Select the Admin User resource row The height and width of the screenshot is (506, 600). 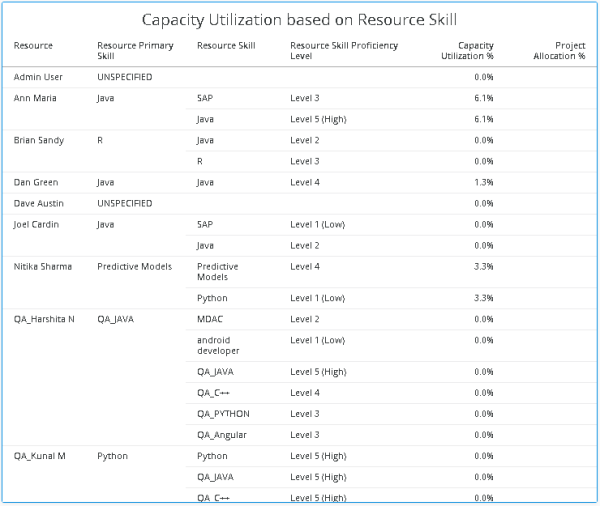(x=38, y=77)
